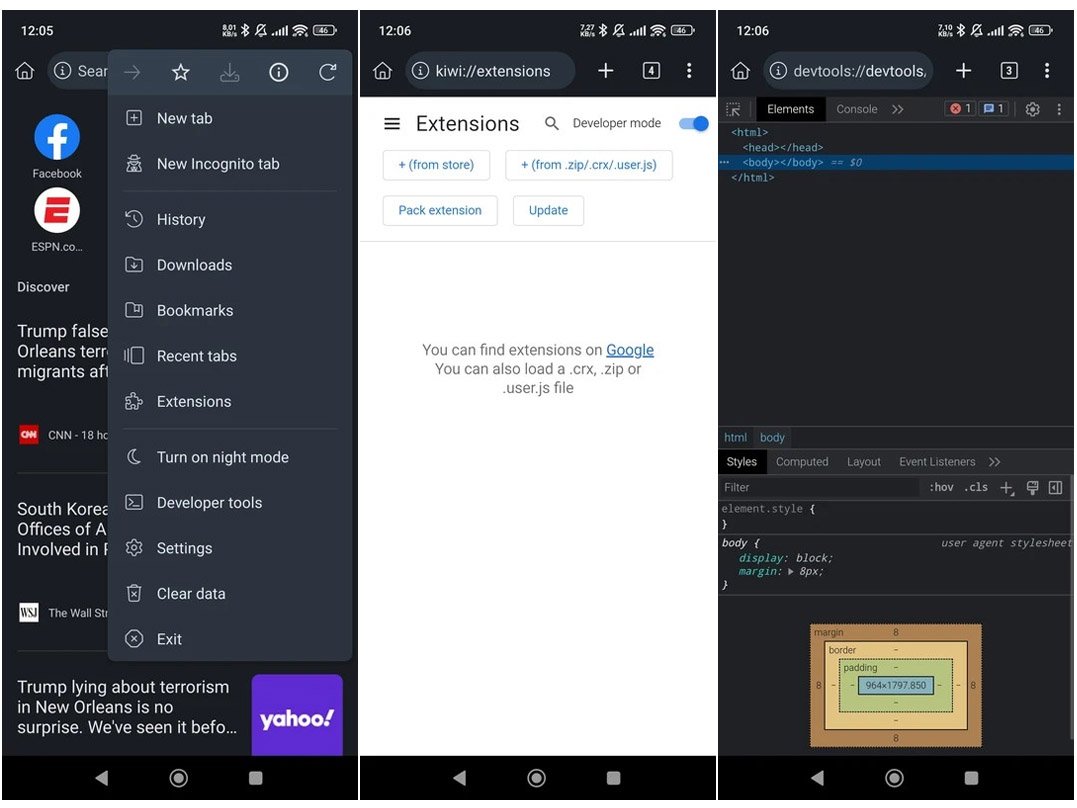Image resolution: width=1077 pixels, height=808 pixels.
Task: Click the bookmark star icon
Action: click(x=180, y=71)
